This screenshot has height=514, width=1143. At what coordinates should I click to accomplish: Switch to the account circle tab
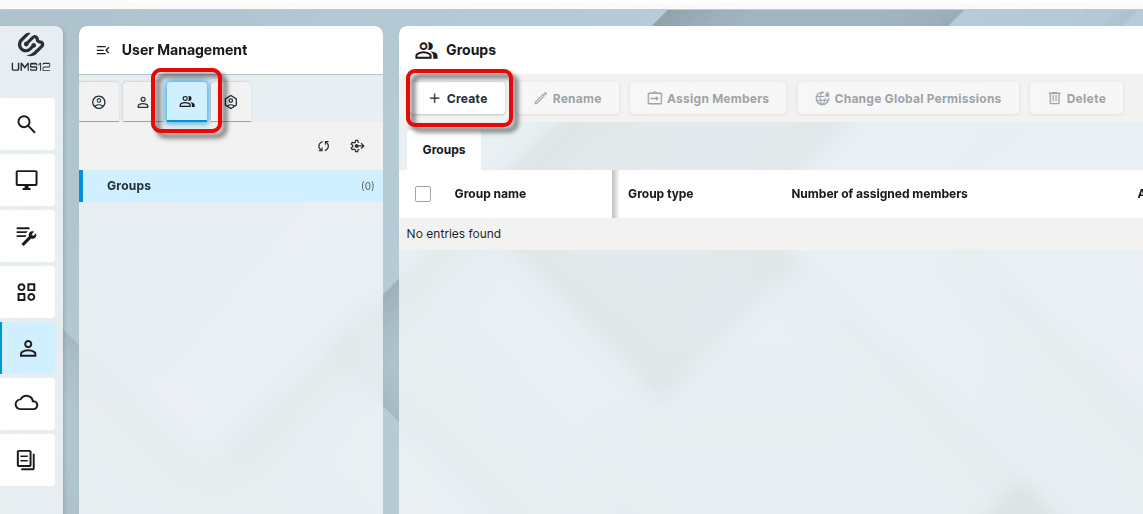(99, 102)
